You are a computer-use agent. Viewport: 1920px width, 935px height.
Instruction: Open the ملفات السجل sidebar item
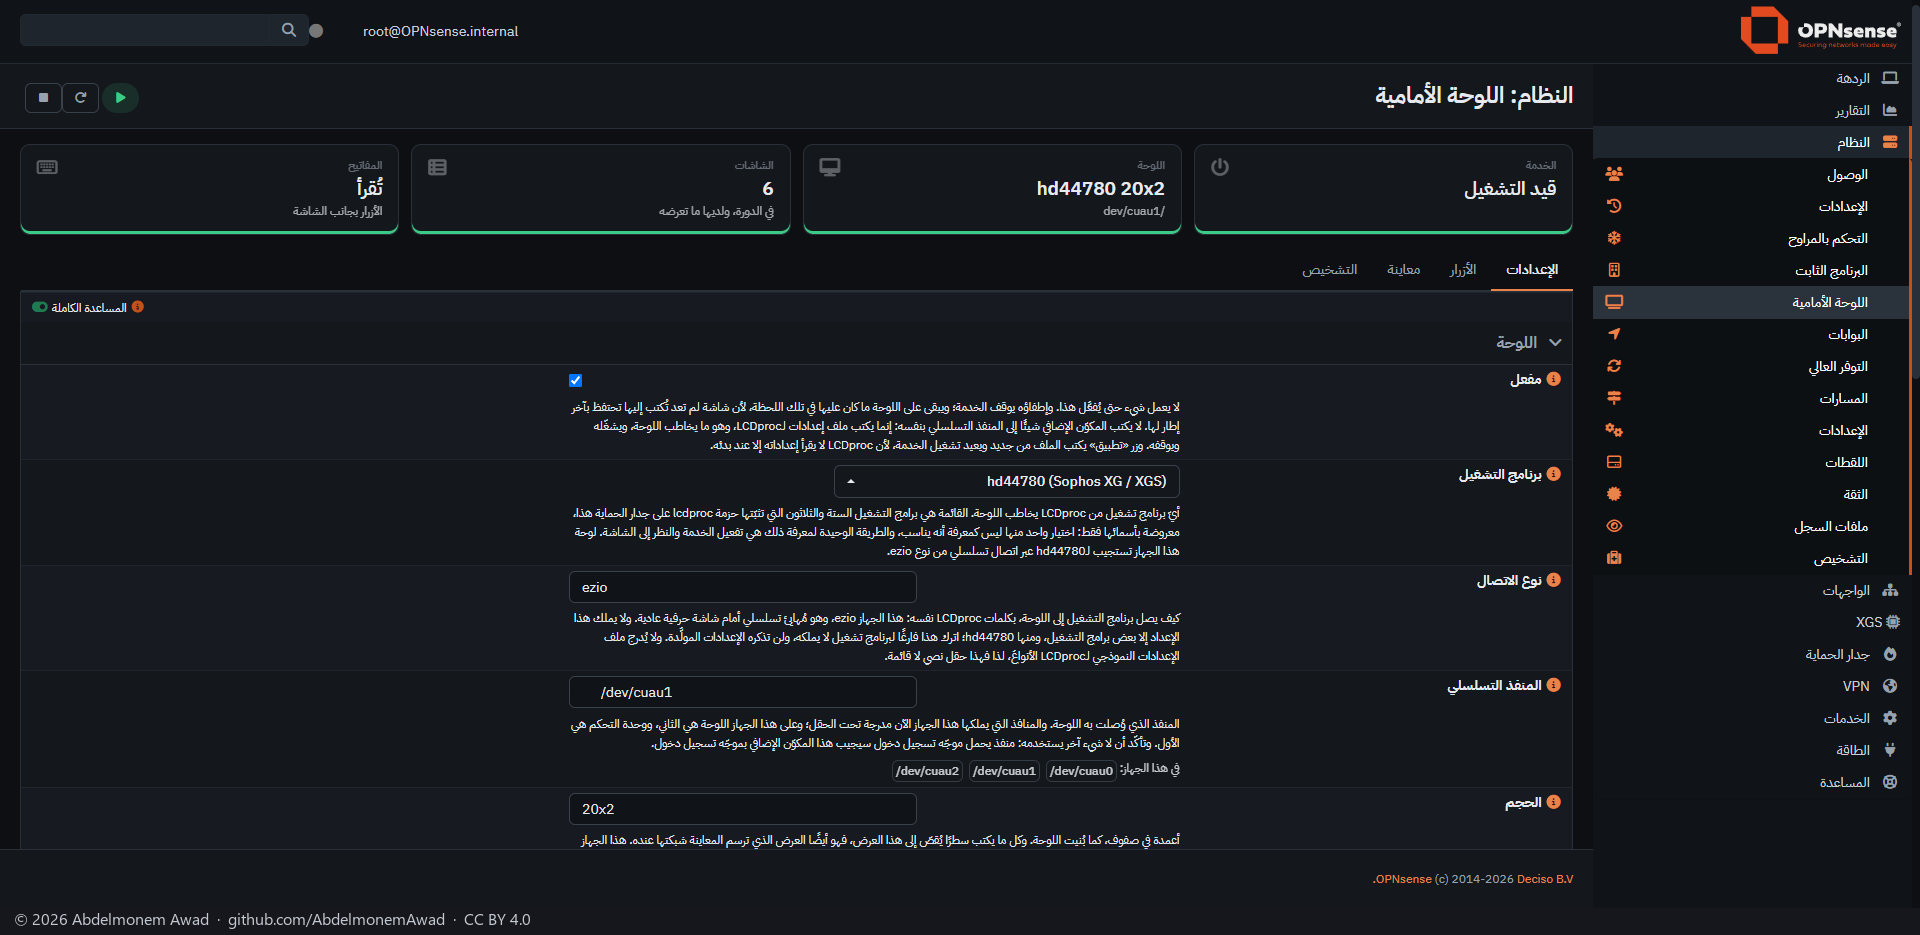point(1751,526)
